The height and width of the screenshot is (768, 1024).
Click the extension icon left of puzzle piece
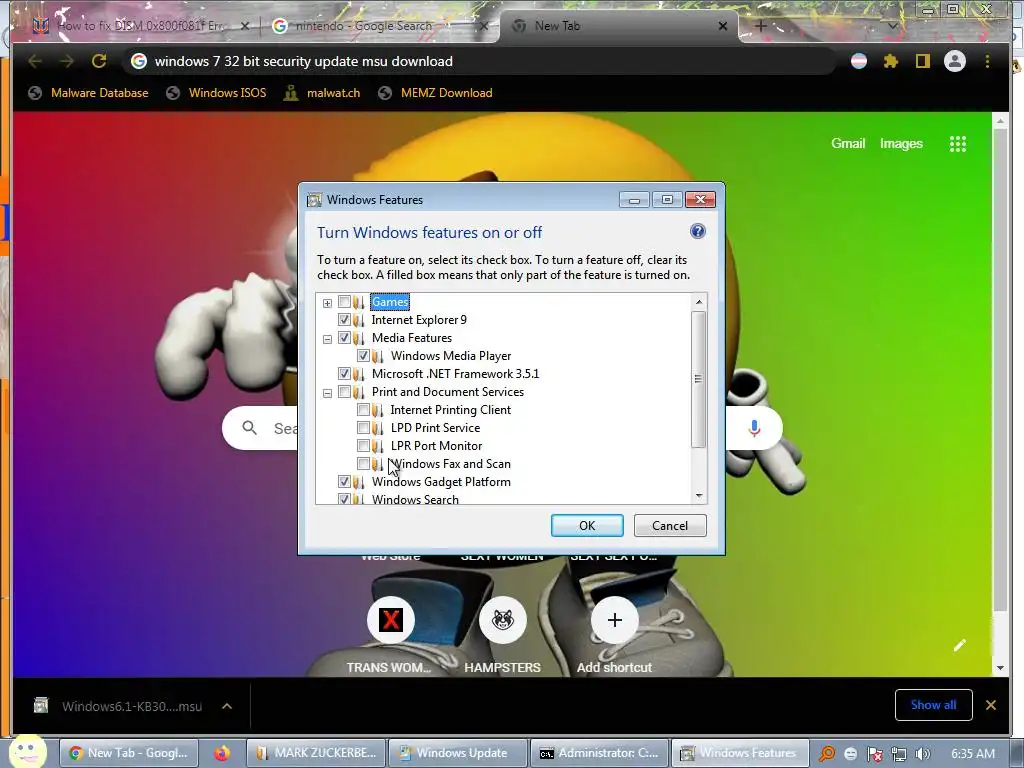tap(859, 61)
